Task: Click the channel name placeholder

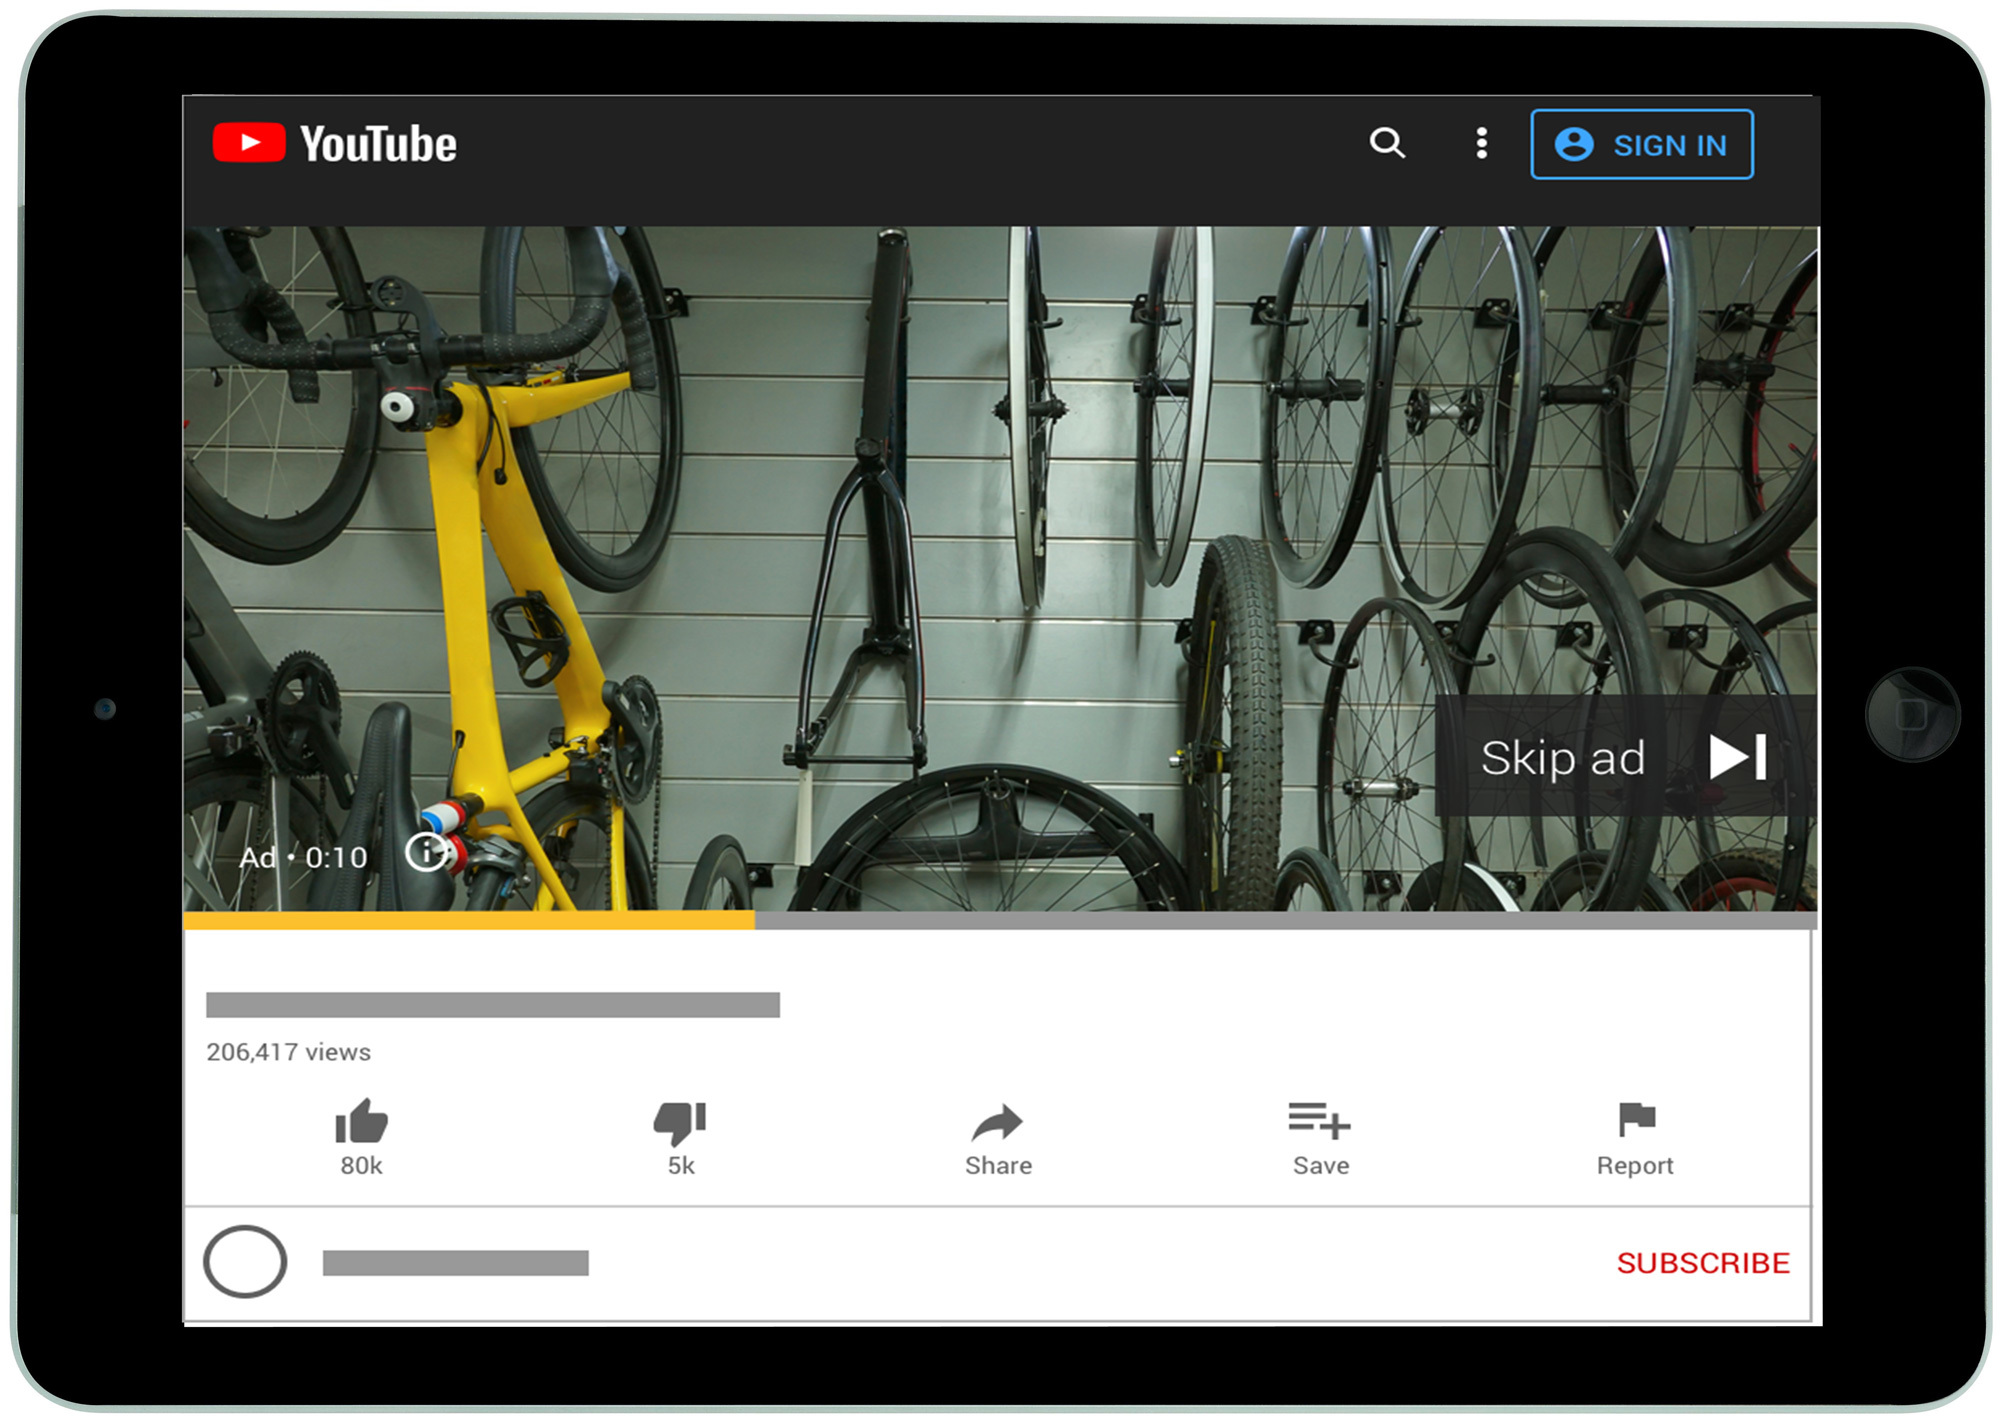Action: [455, 1263]
